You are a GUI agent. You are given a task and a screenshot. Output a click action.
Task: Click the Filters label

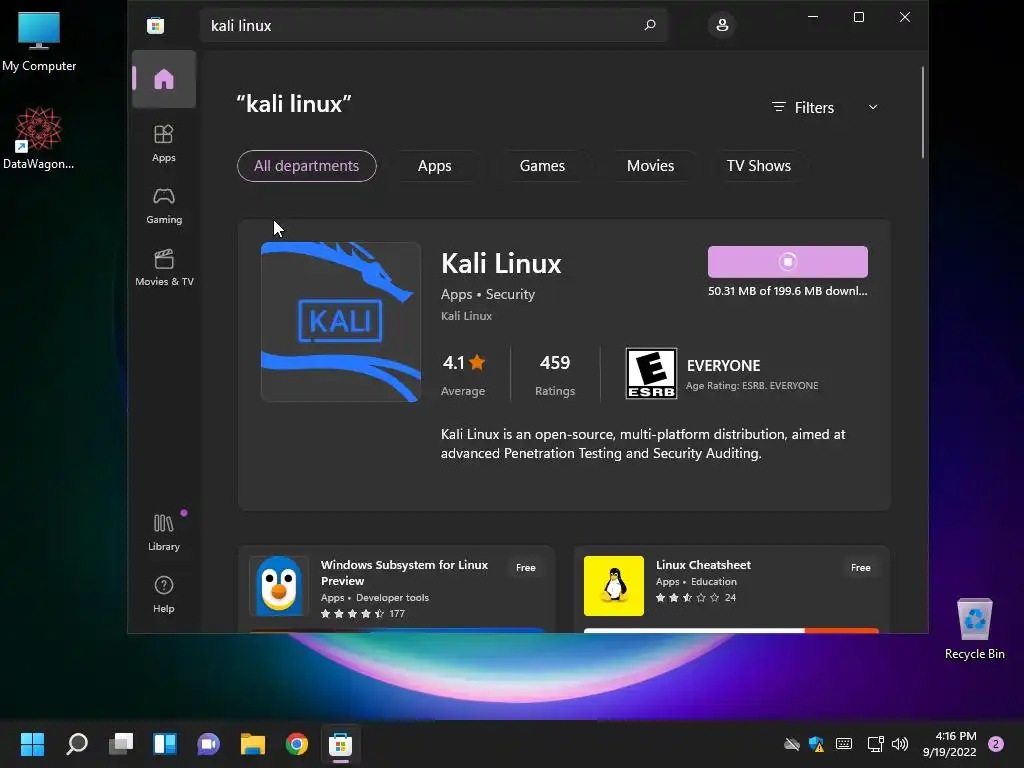(814, 108)
